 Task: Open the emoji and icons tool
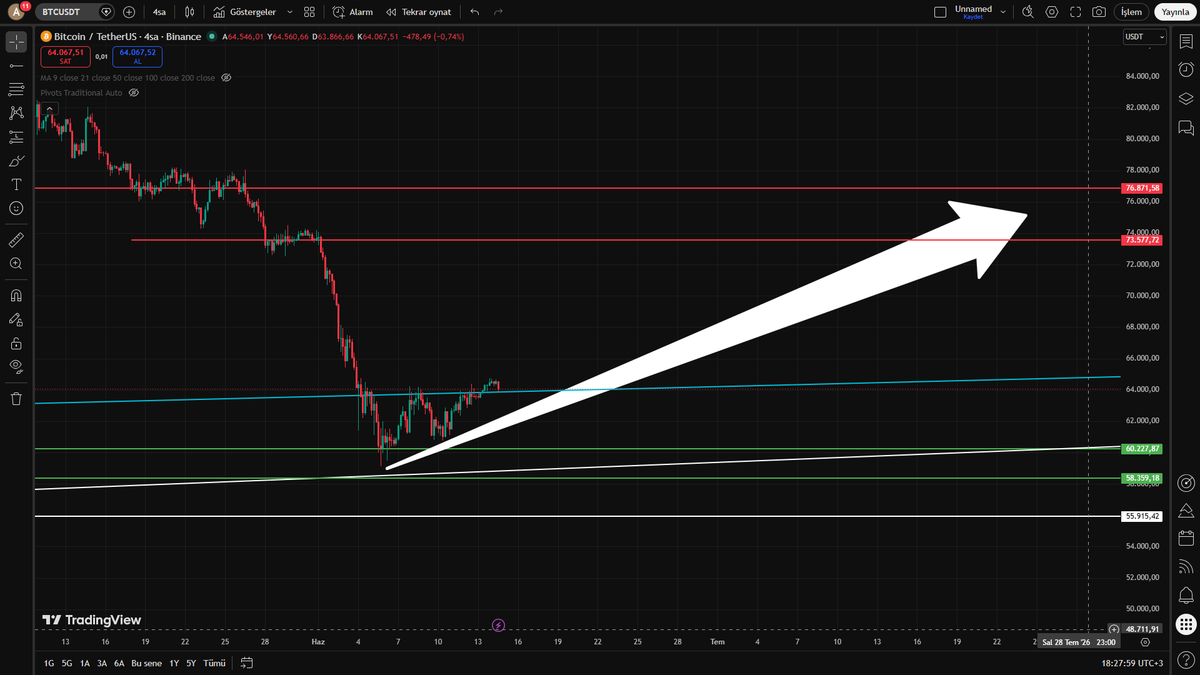pos(16,208)
